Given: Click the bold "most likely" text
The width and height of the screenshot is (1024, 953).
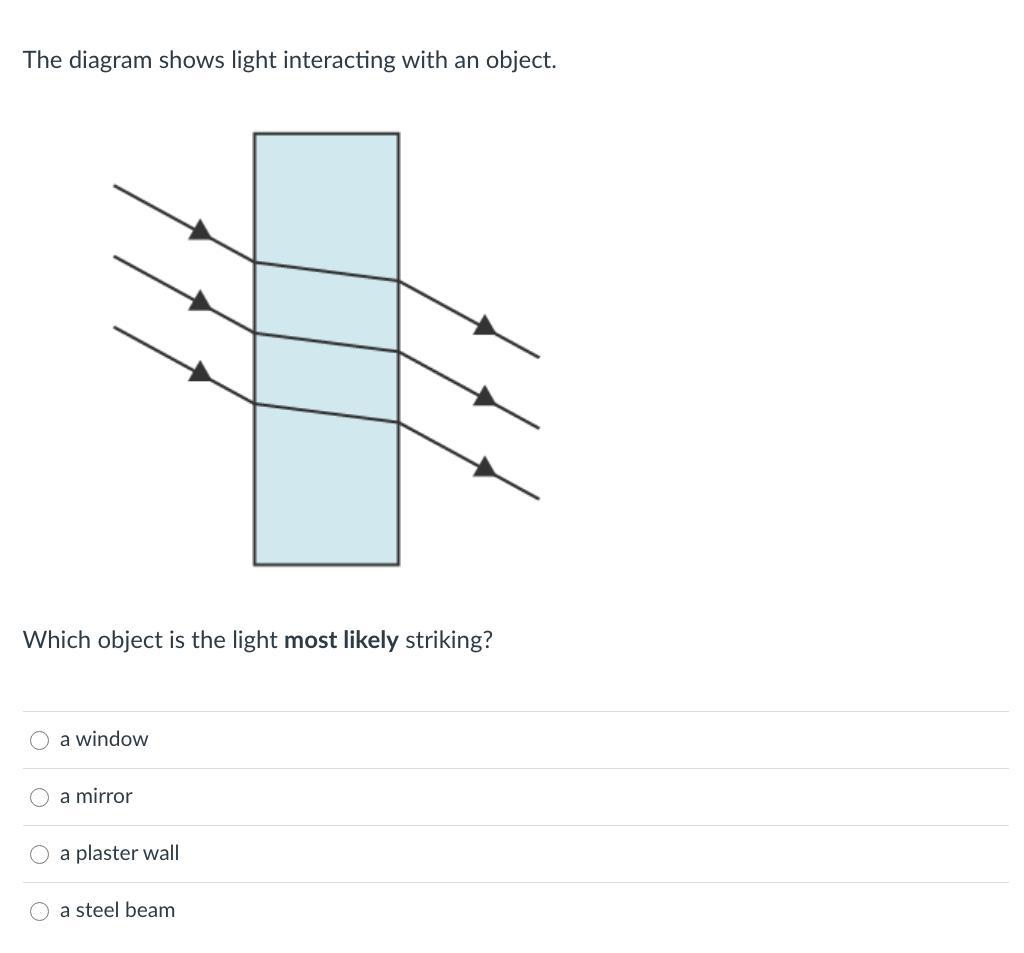Looking at the screenshot, I should point(341,640).
